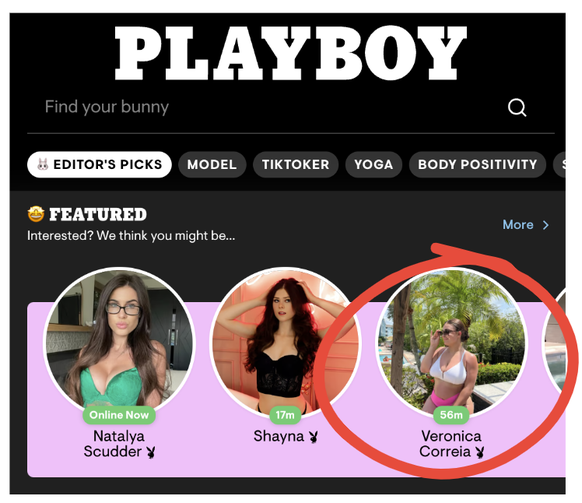Click bunny logo next to Natalya Scudder
This screenshot has height=503, width=582.
(150, 452)
